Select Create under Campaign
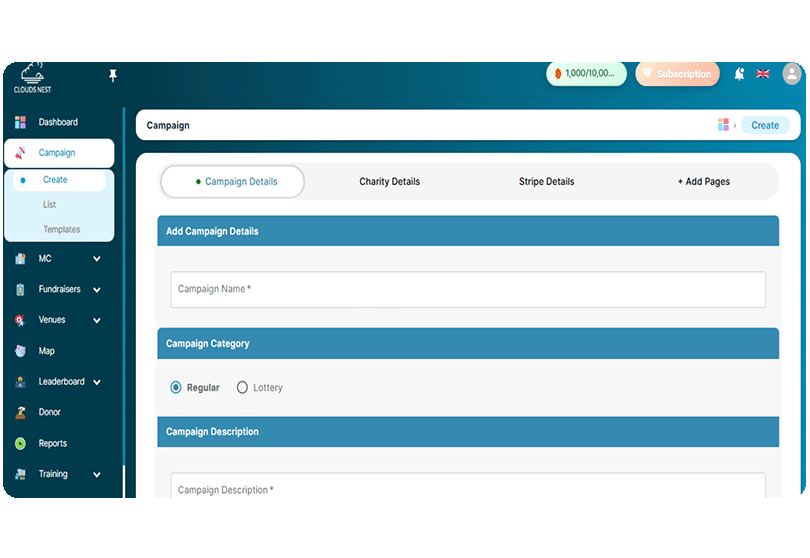 (x=59, y=180)
